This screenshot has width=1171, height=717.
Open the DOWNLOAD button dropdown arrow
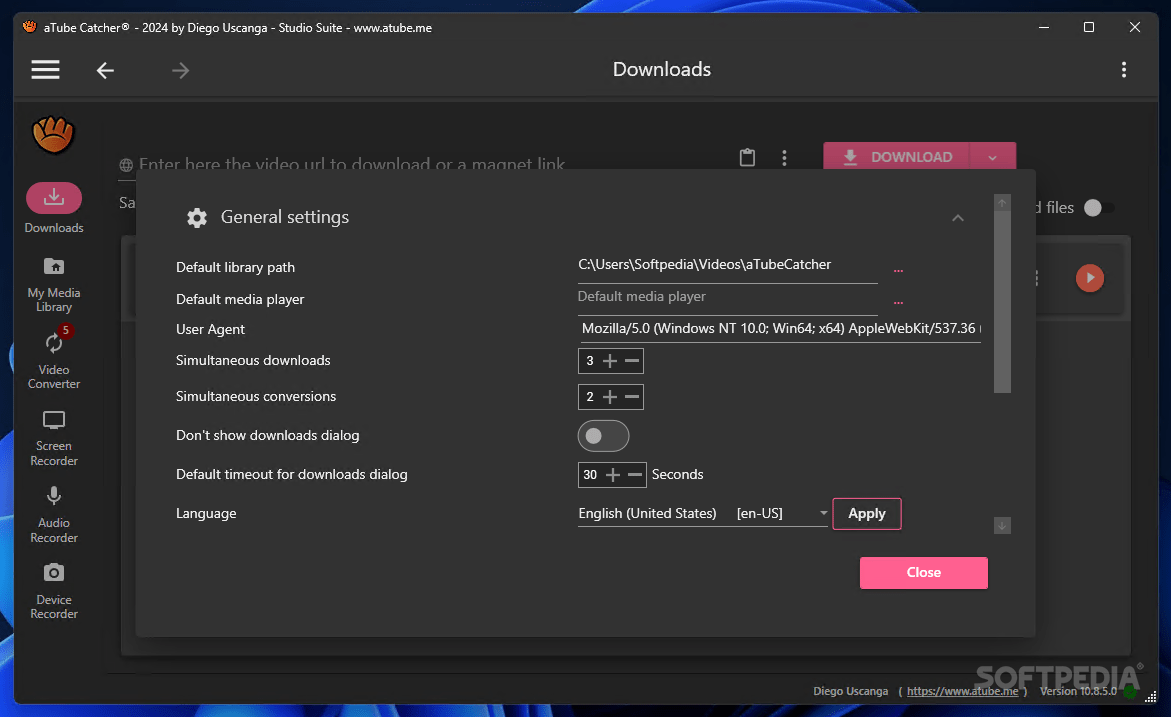coord(993,158)
